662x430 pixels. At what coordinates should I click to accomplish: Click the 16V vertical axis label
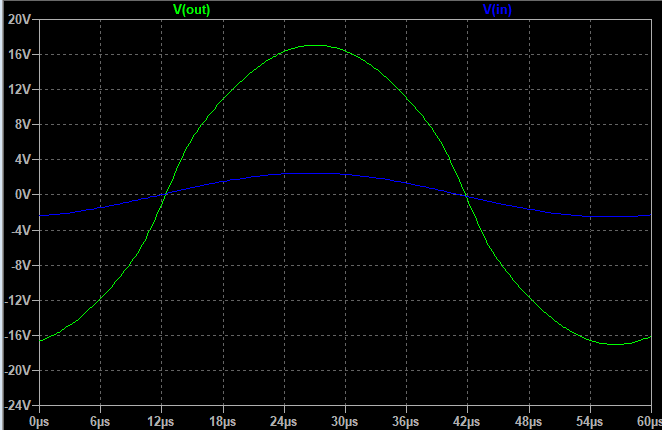(x=19, y=54)
